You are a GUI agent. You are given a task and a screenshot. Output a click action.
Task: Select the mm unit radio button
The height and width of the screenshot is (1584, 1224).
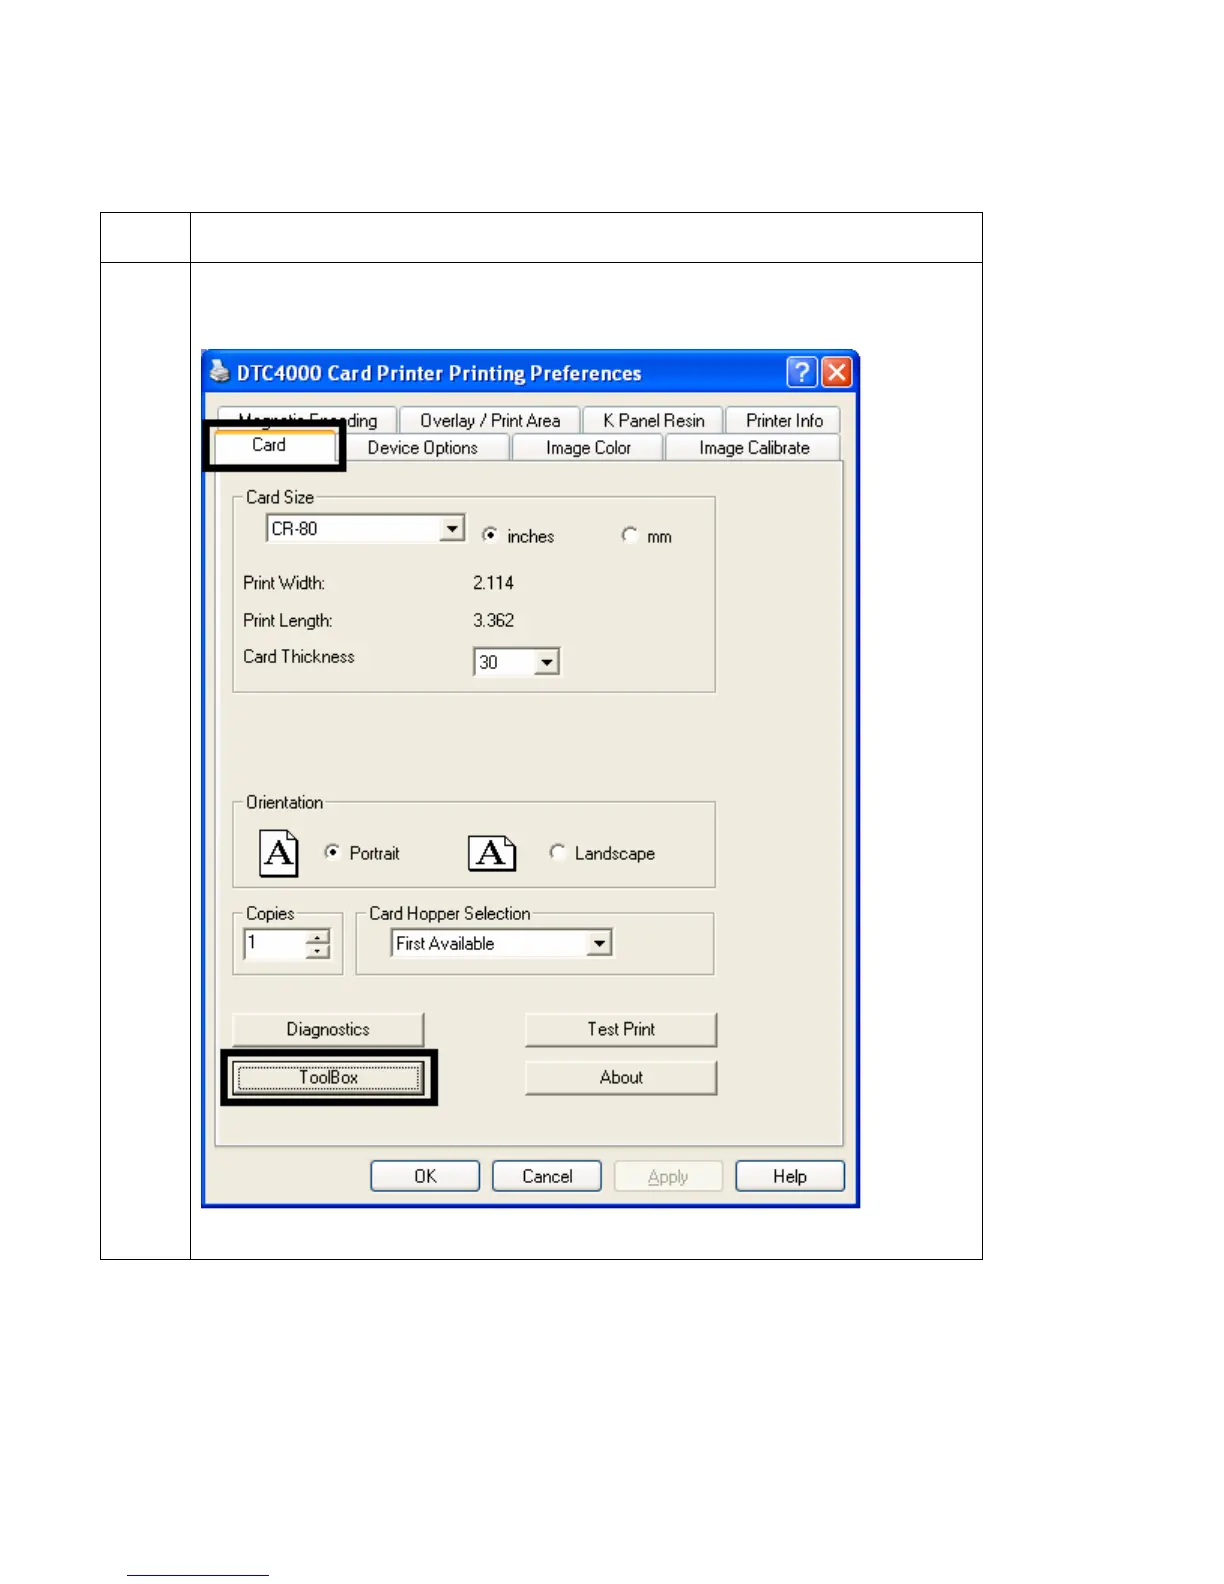click(629, 535)
